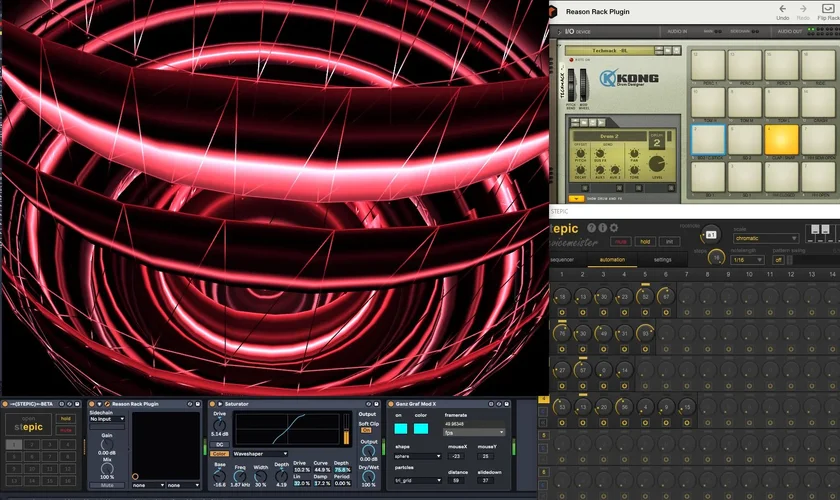Viewport: 840px width, 500px height.
Task: Expand the Saturator Waveshaper type dropdown
Action: coord(259,453)
